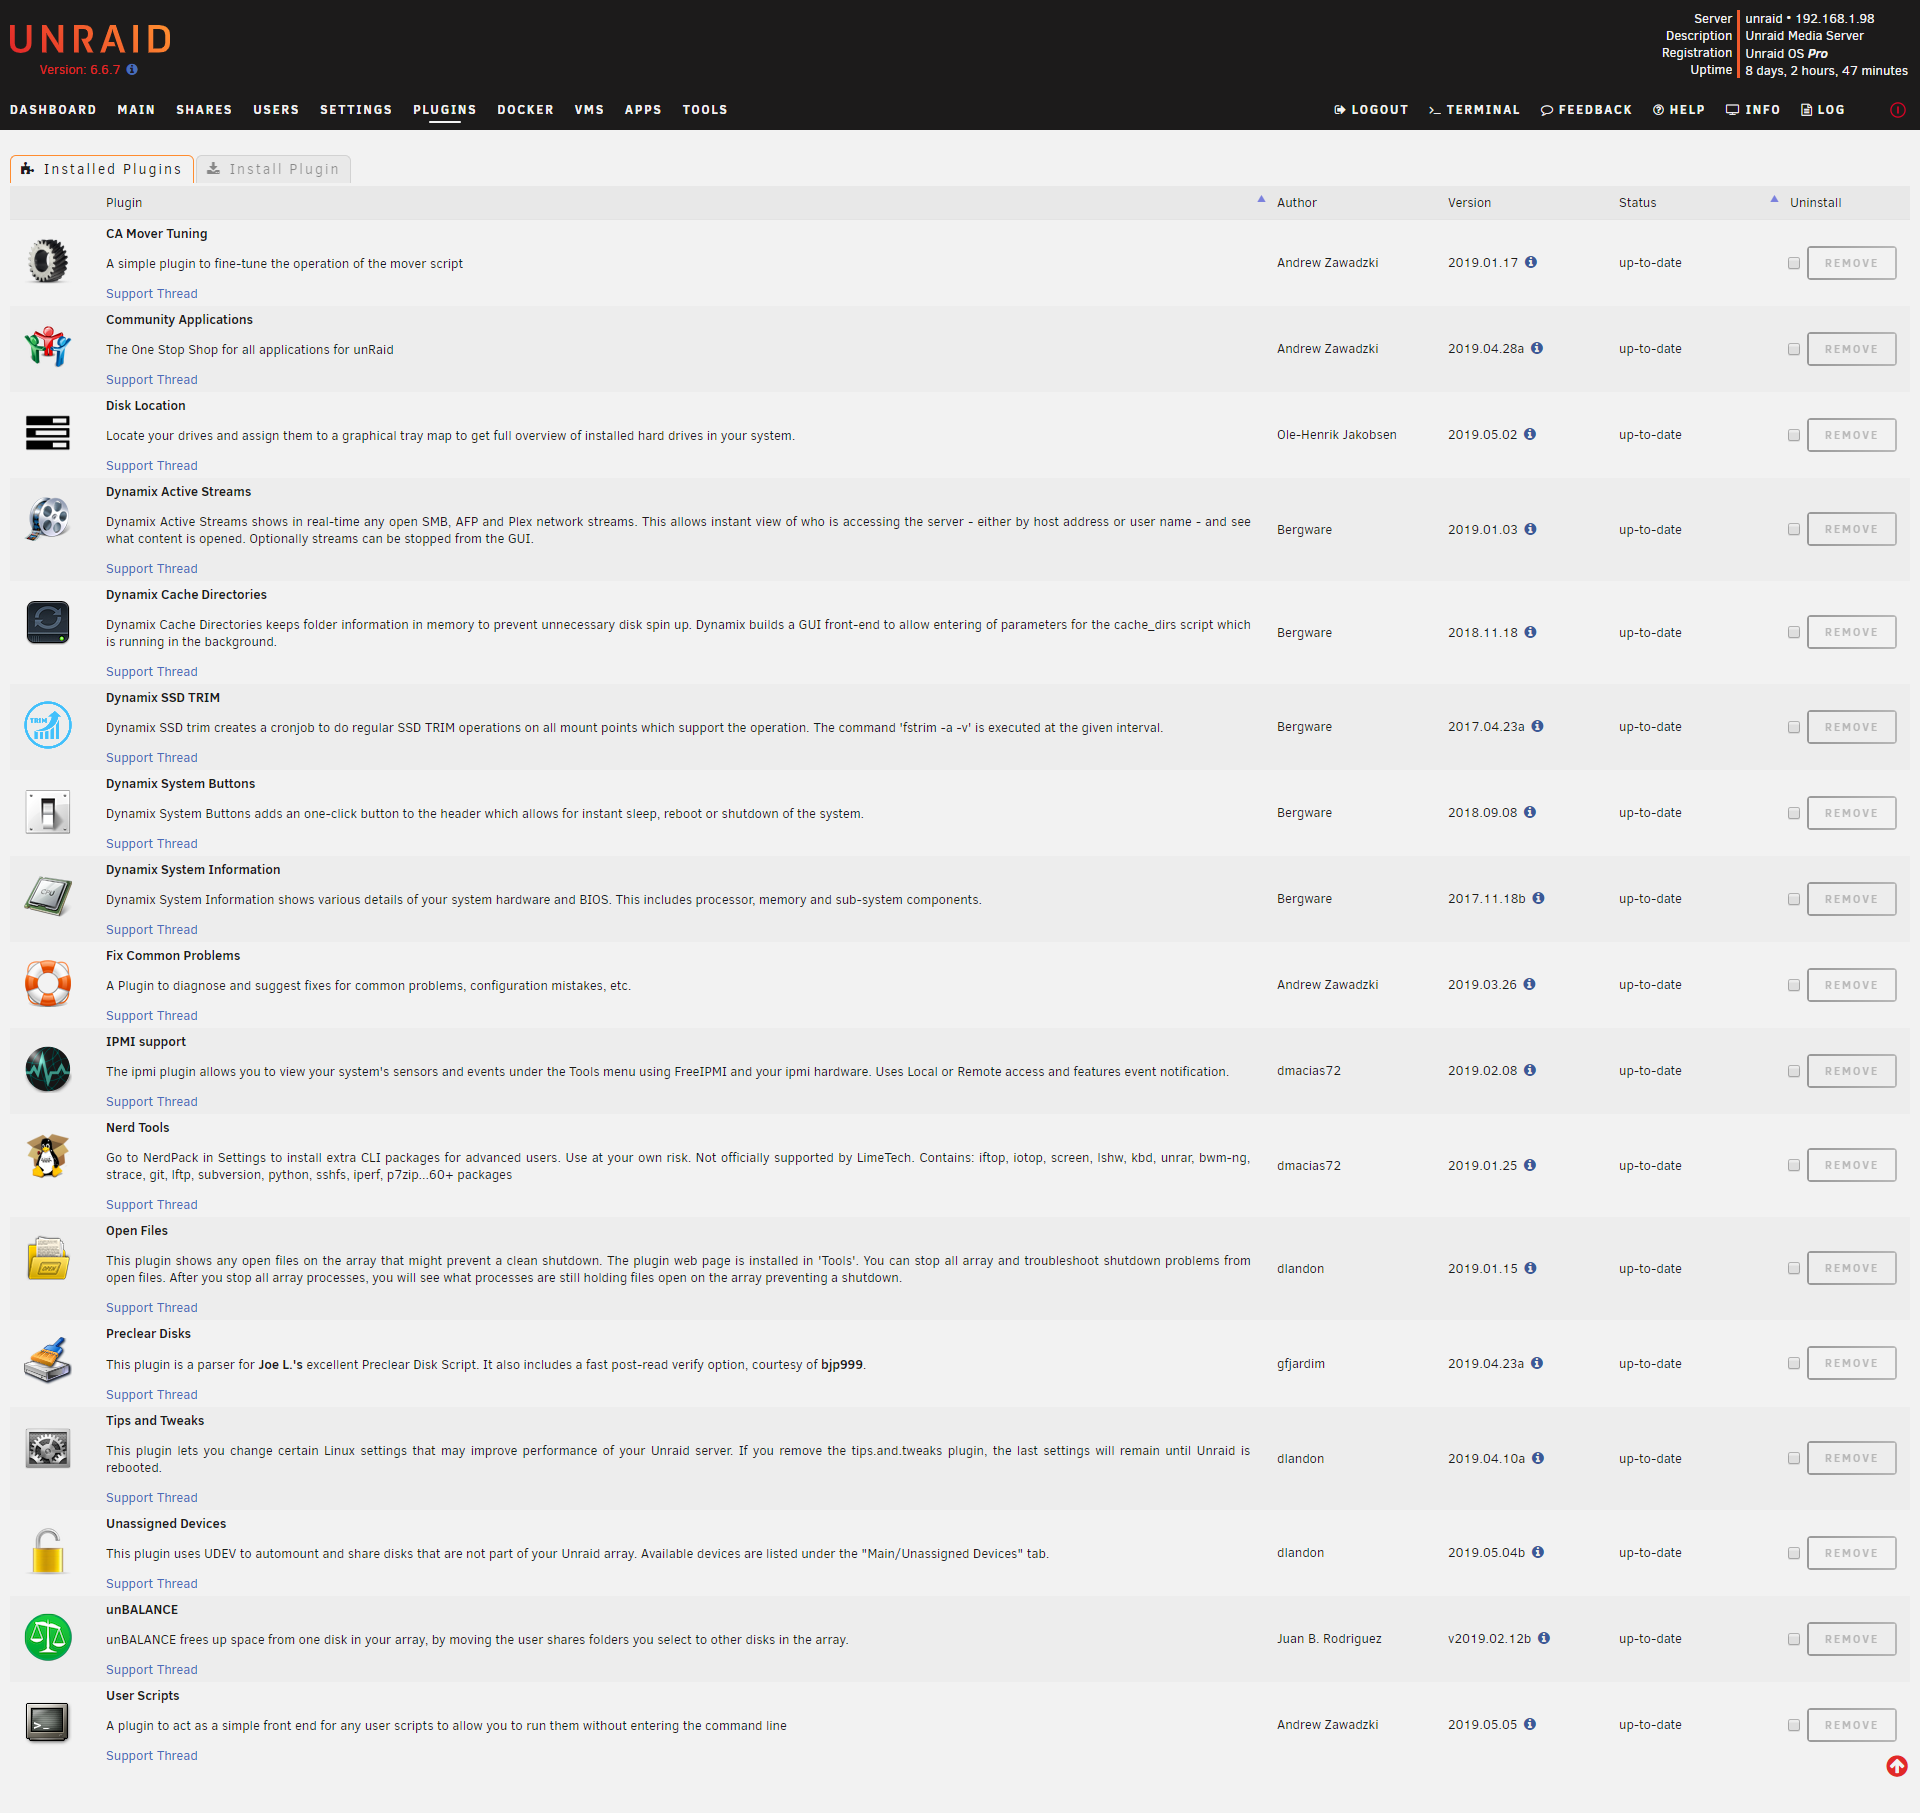
Task: Open the Terminal from the header
Action: (x=1474, y=110)
